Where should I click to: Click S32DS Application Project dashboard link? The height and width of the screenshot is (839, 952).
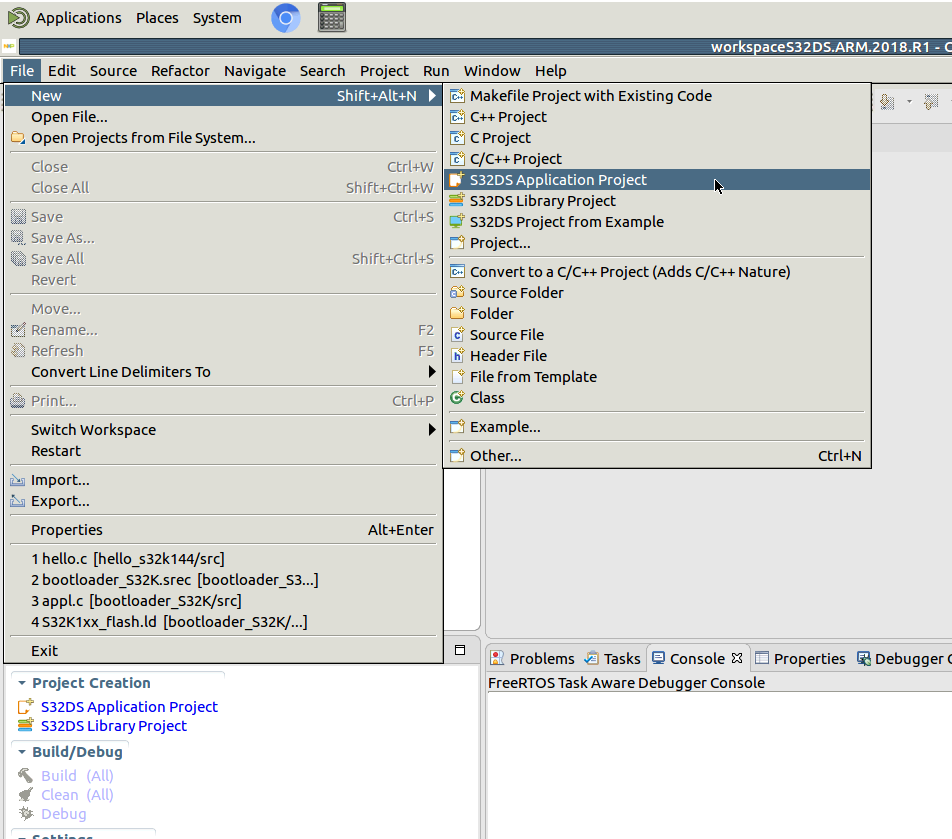(129, 707)
